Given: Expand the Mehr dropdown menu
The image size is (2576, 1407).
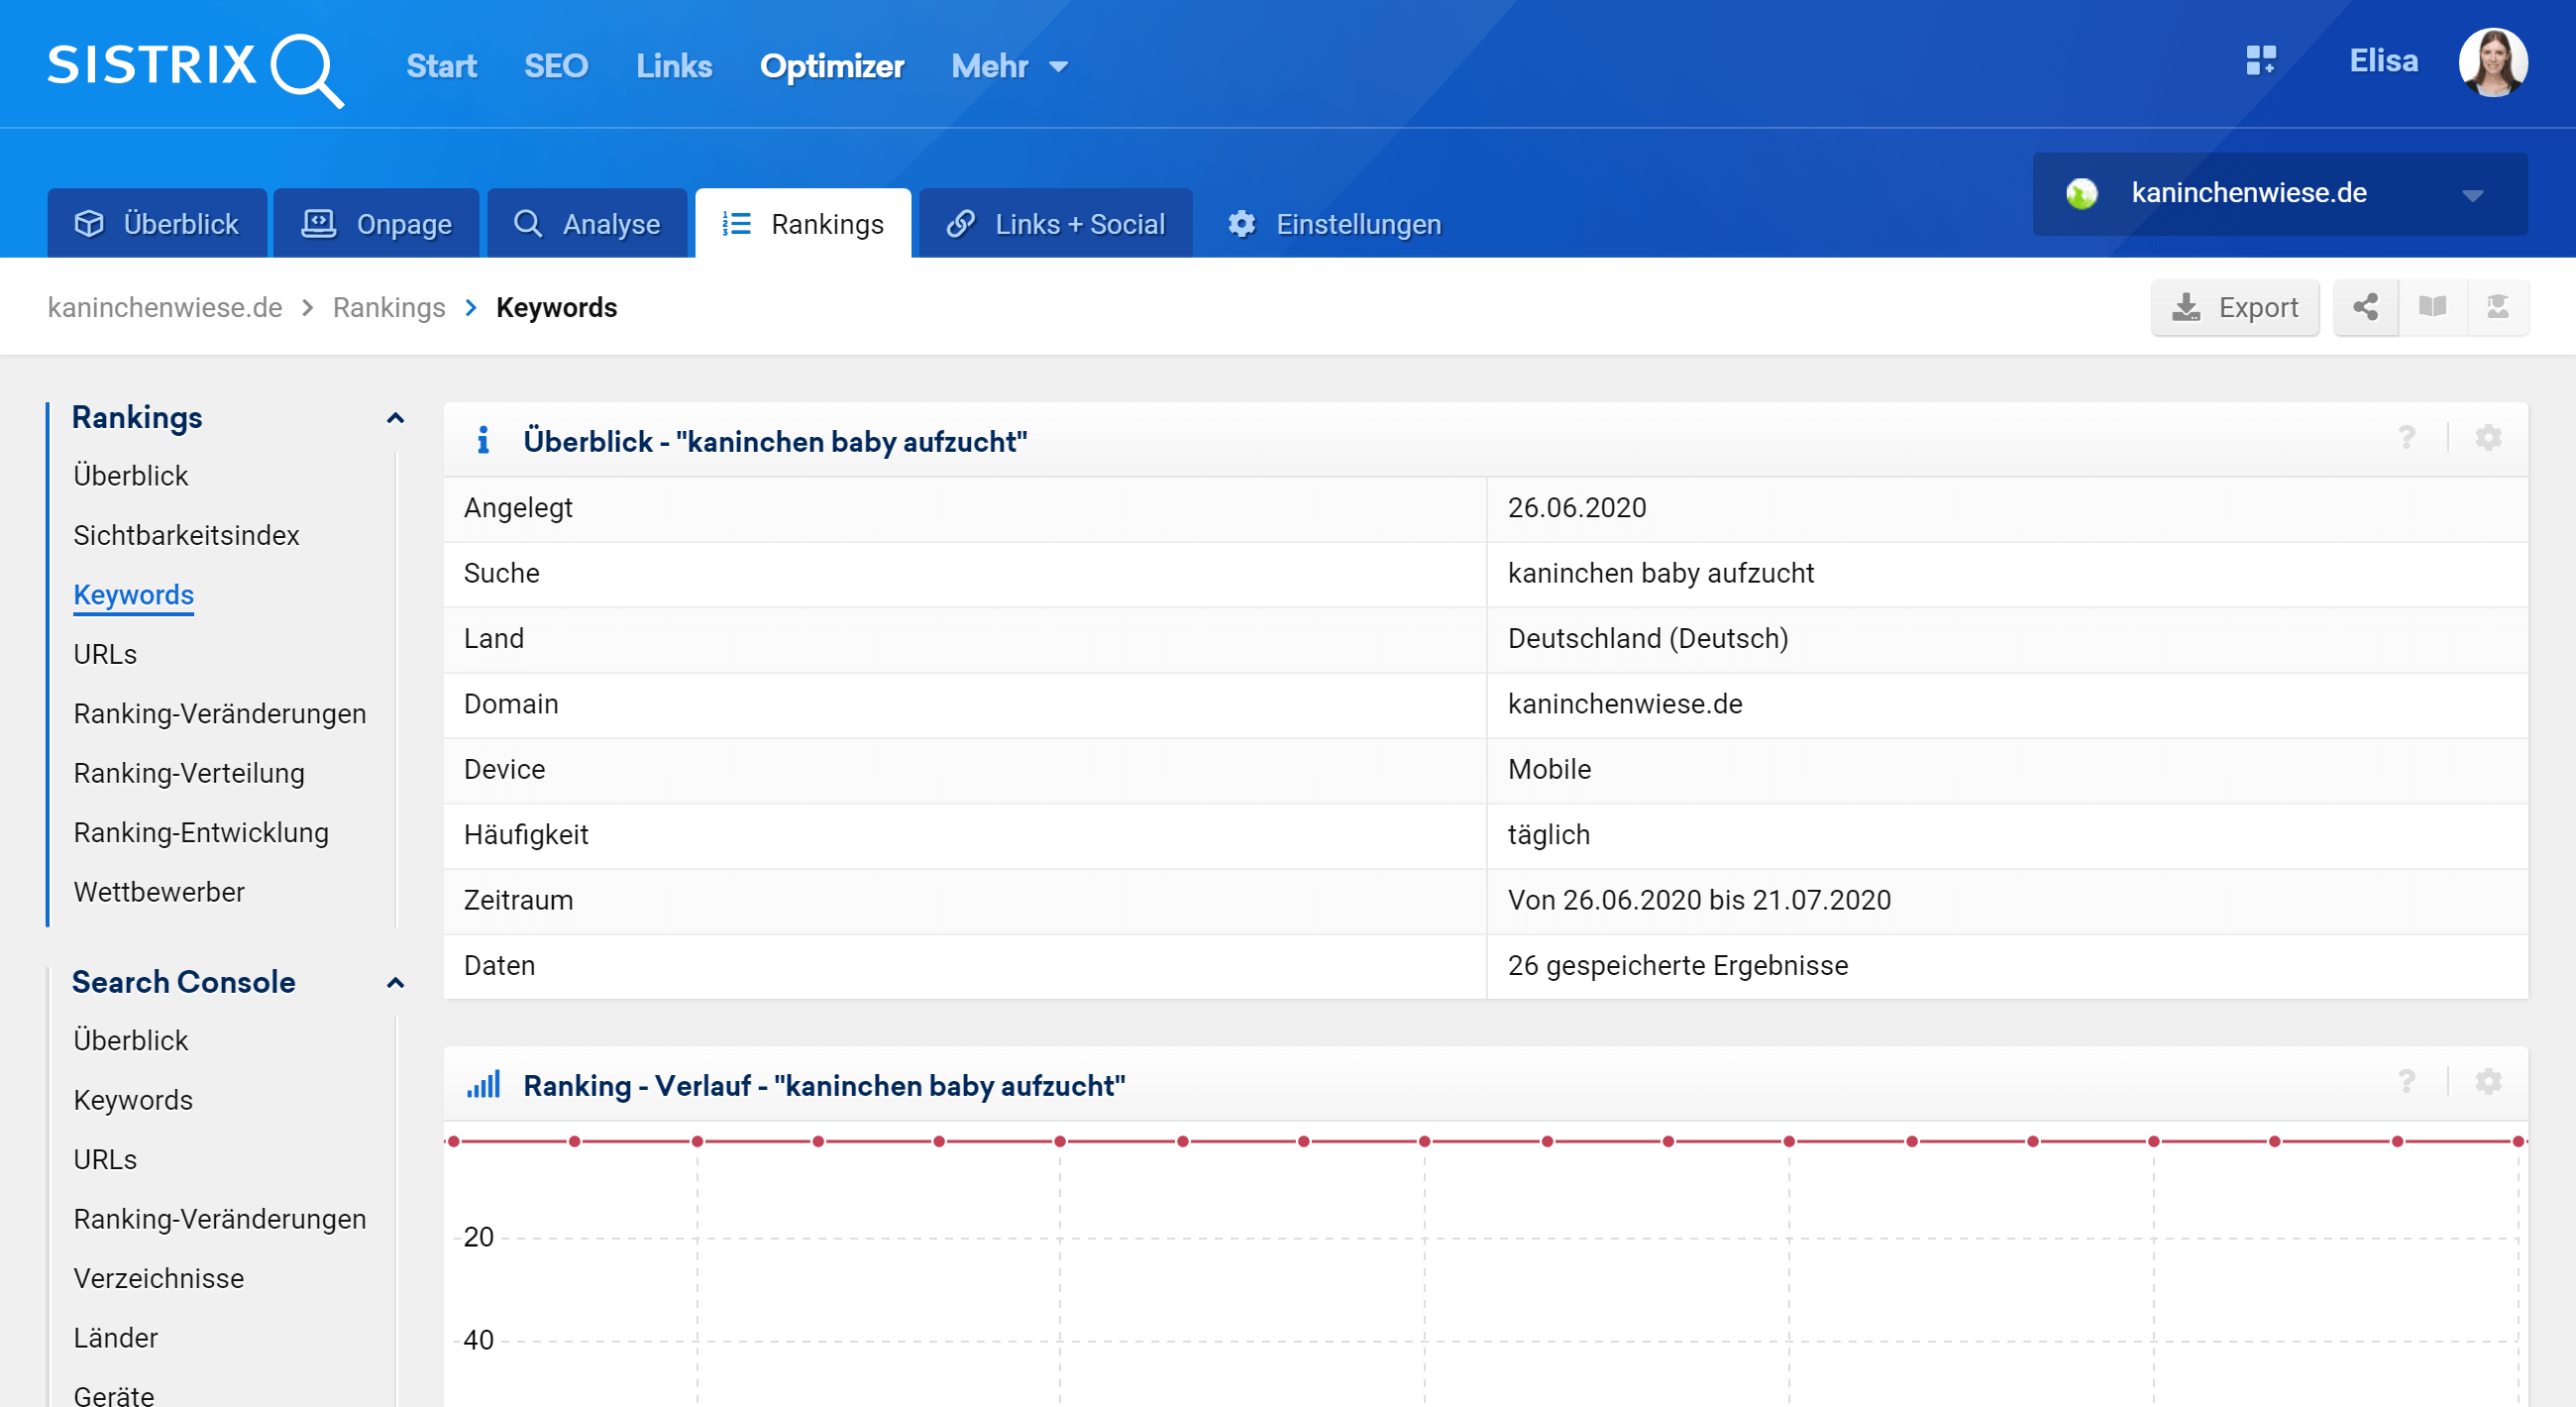Looking at the screenshot, I should (x=1009, y=66).
